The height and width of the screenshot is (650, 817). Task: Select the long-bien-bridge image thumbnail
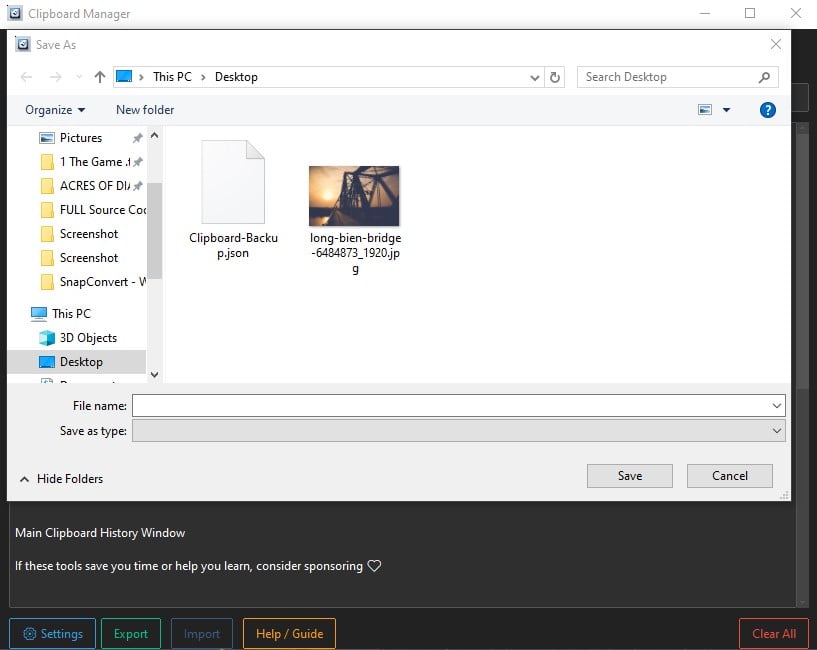354,195
